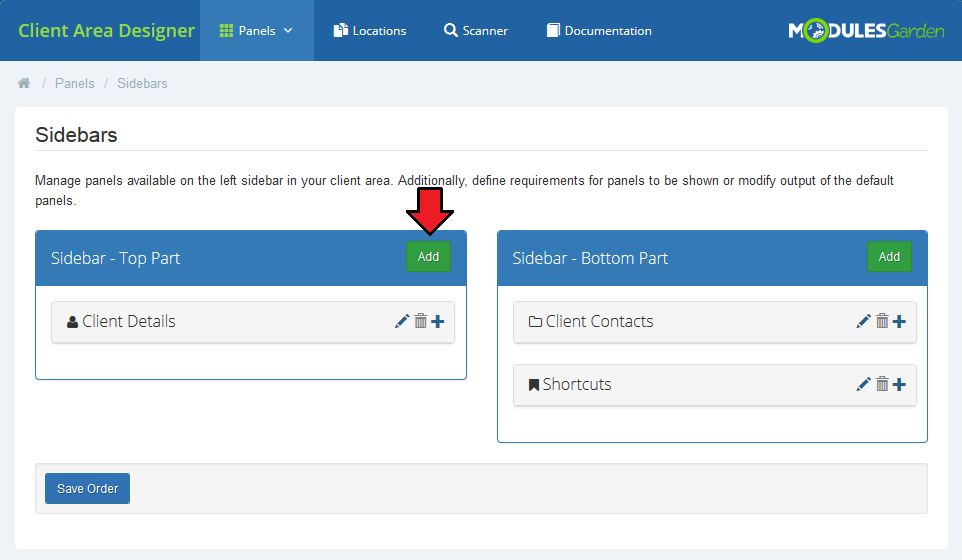Screen dimensions: 962x560
Task: Edit the Client Contacts panel
Action: pos(863,321)
